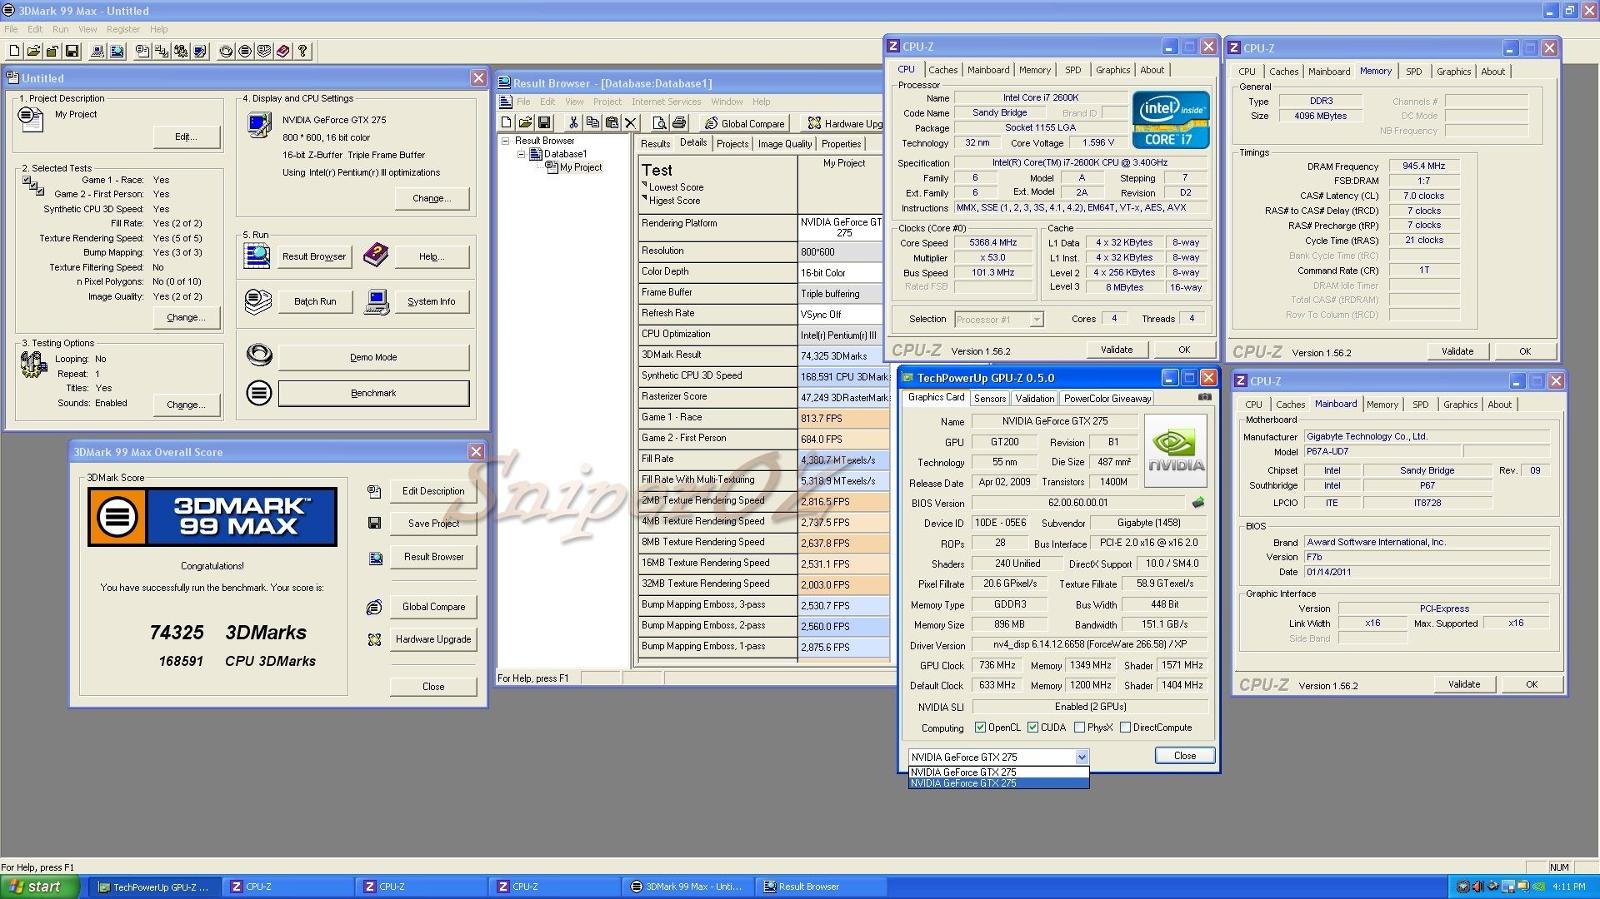Click Batch Run icon in Untitled project window
The height and width of the screenshot is (899, 1600).
point(258,301)
